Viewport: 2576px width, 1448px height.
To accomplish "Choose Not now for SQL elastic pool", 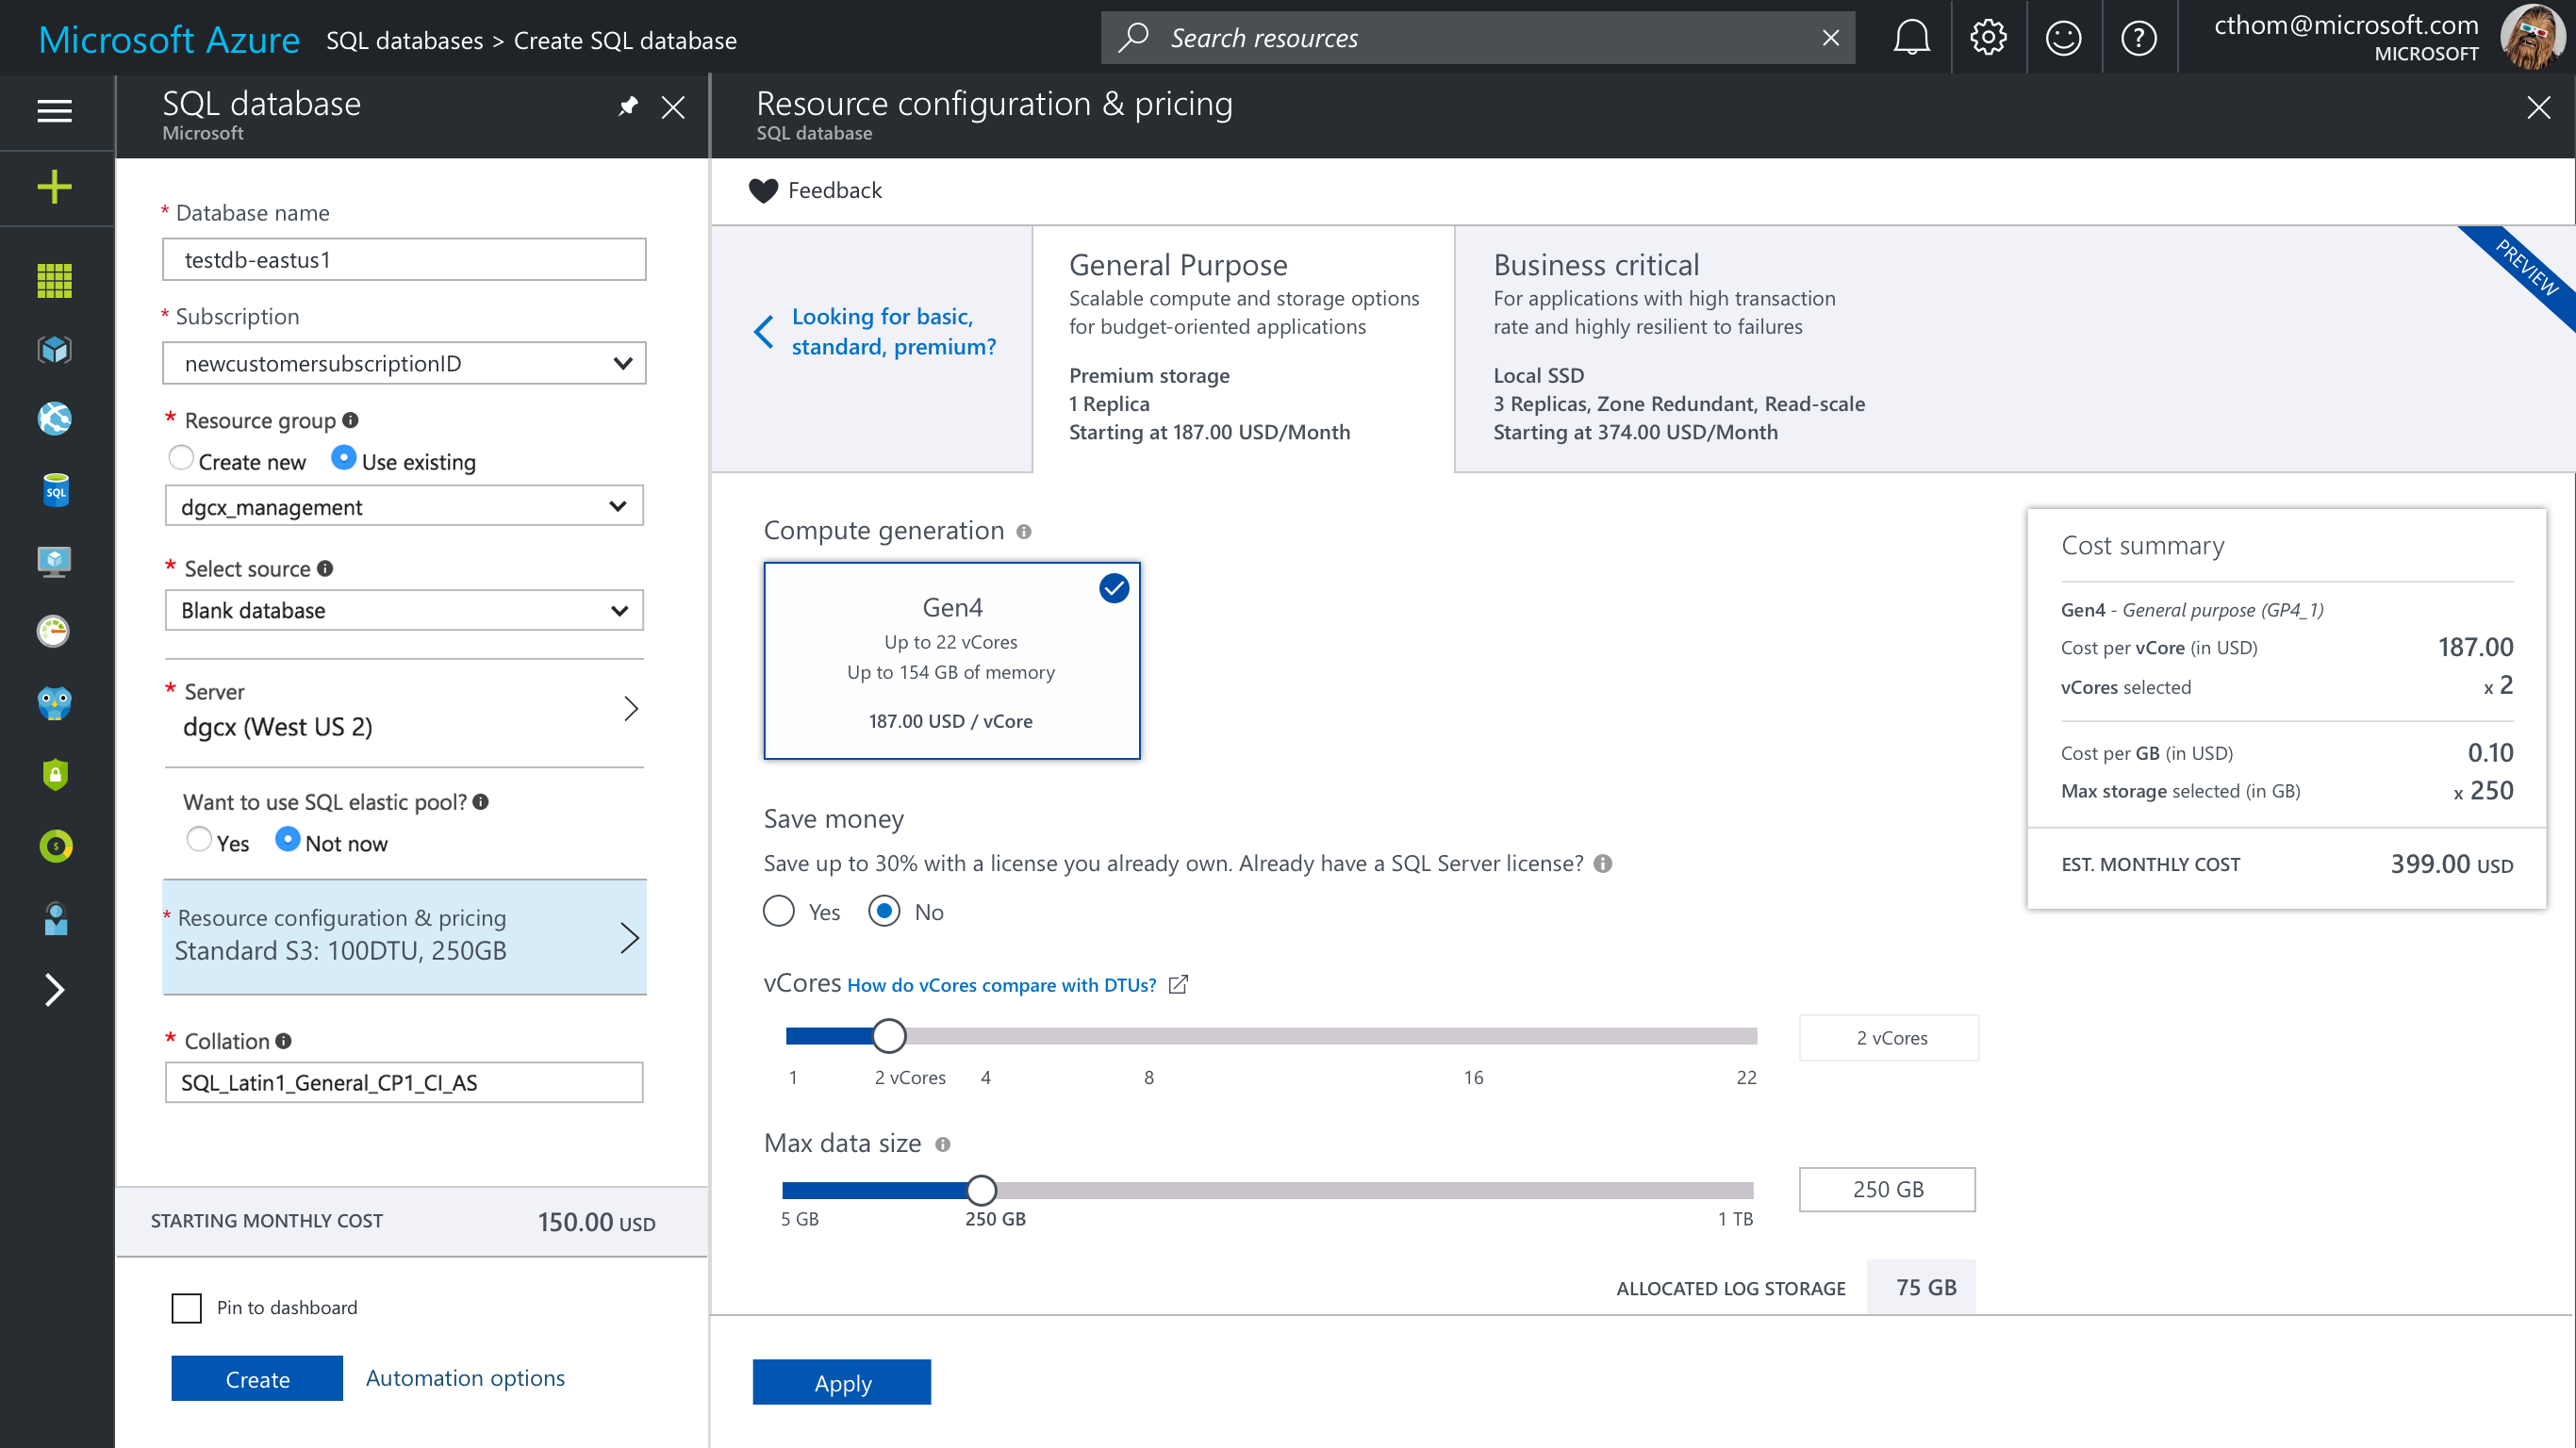I will coord(287,839).
